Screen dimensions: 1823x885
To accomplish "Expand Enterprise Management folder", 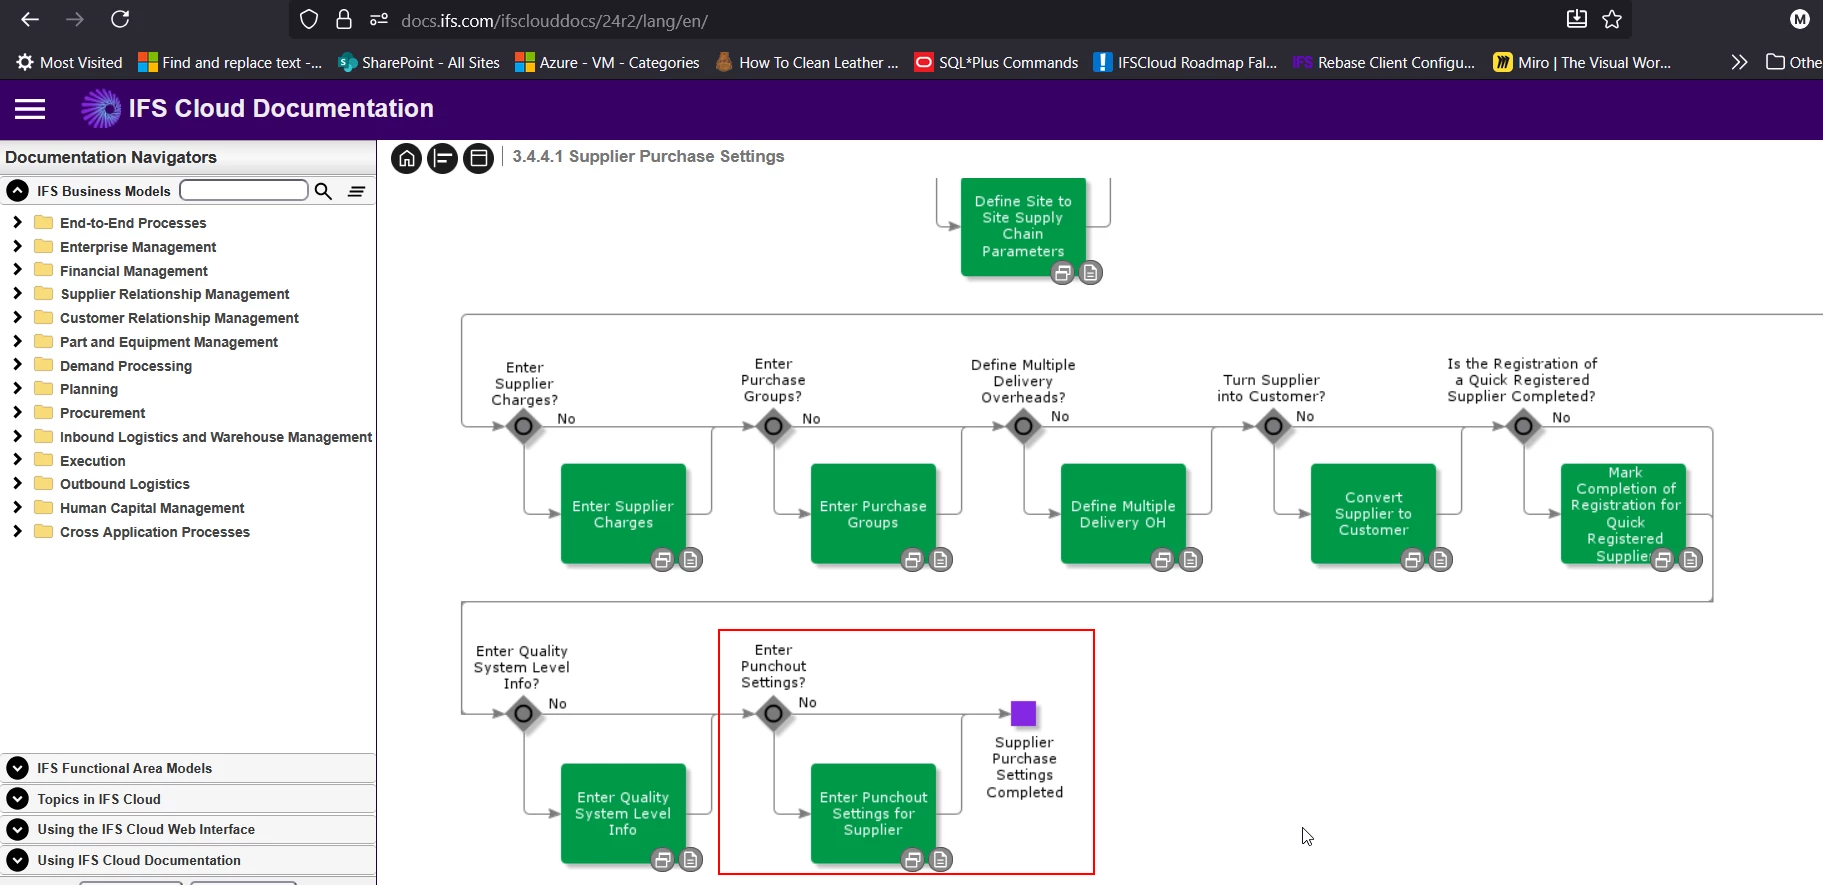I will coord(17,246).
